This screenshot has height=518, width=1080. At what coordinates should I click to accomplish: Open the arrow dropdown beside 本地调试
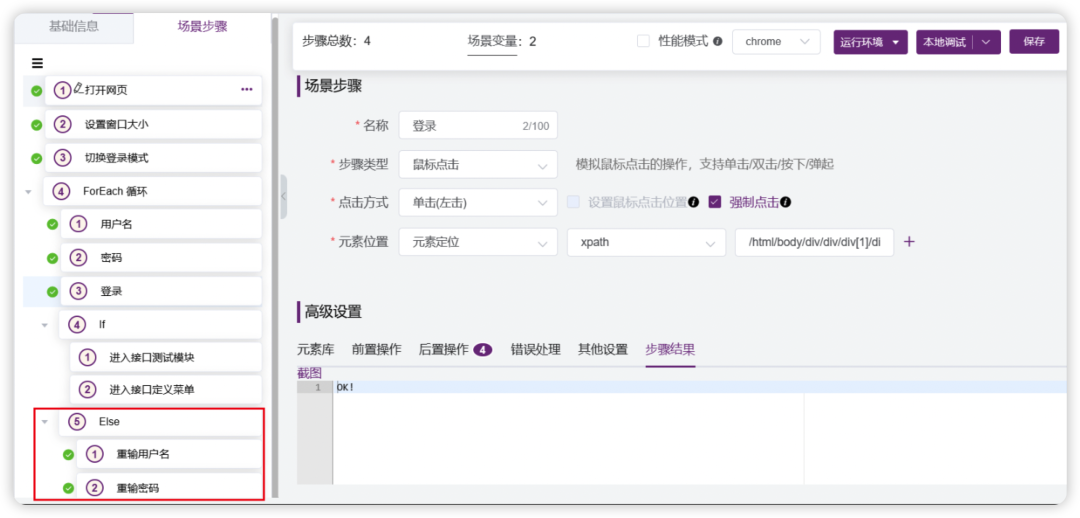point(986,42)
